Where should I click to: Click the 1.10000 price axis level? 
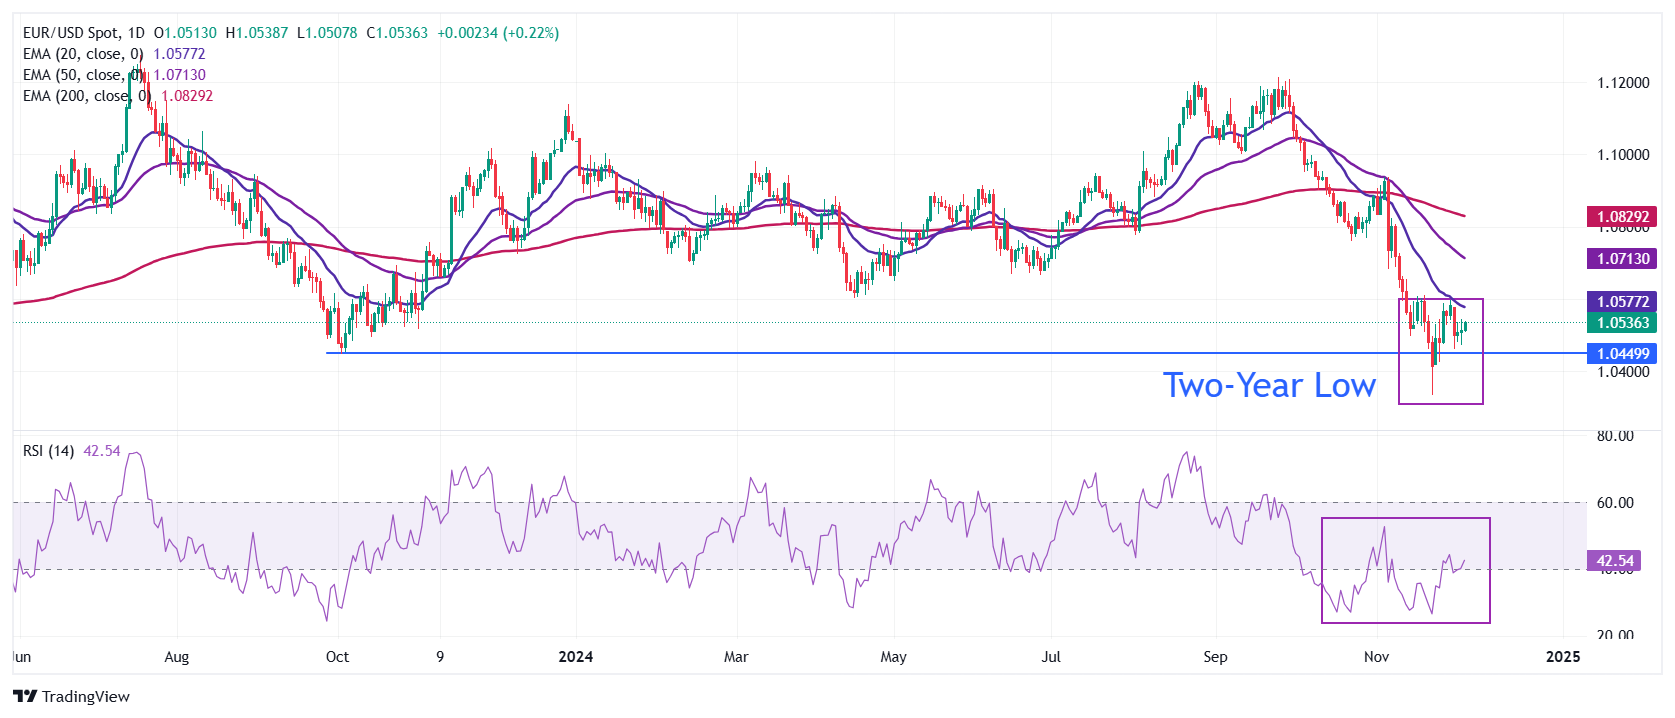point(1622,155)
